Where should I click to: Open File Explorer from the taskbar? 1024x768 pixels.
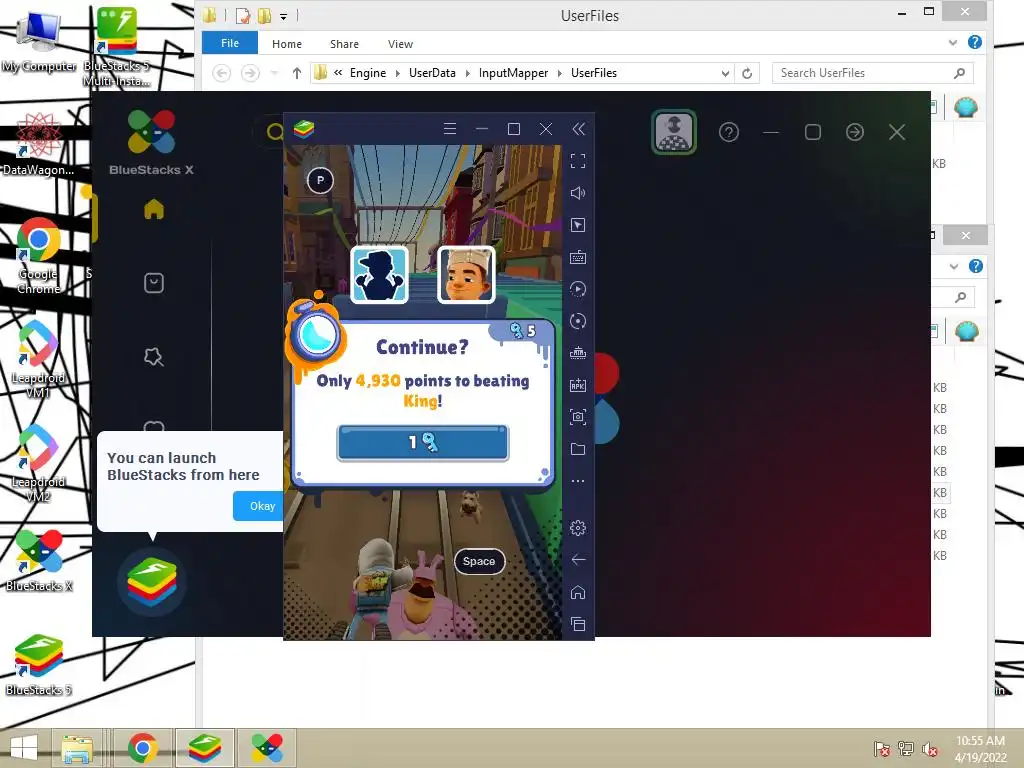click(x=77, y=748)
